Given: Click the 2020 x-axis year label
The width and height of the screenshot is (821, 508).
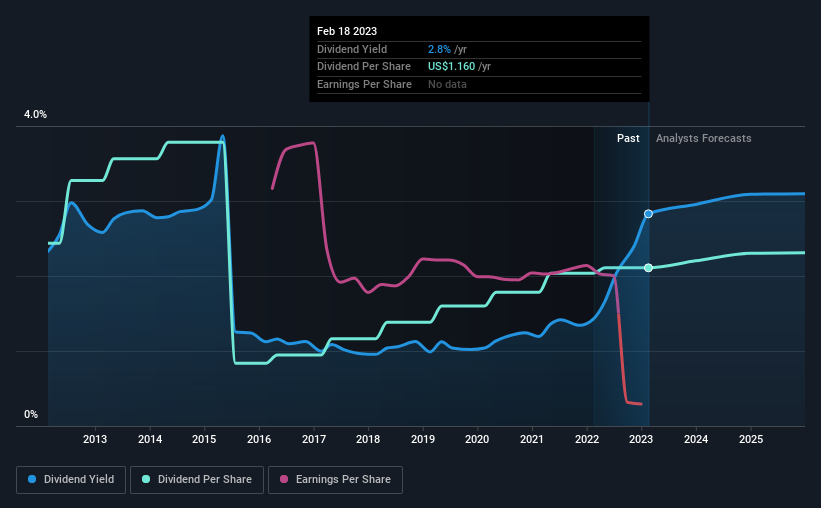Looking at the screenshot, I should (x=477, y=439).
